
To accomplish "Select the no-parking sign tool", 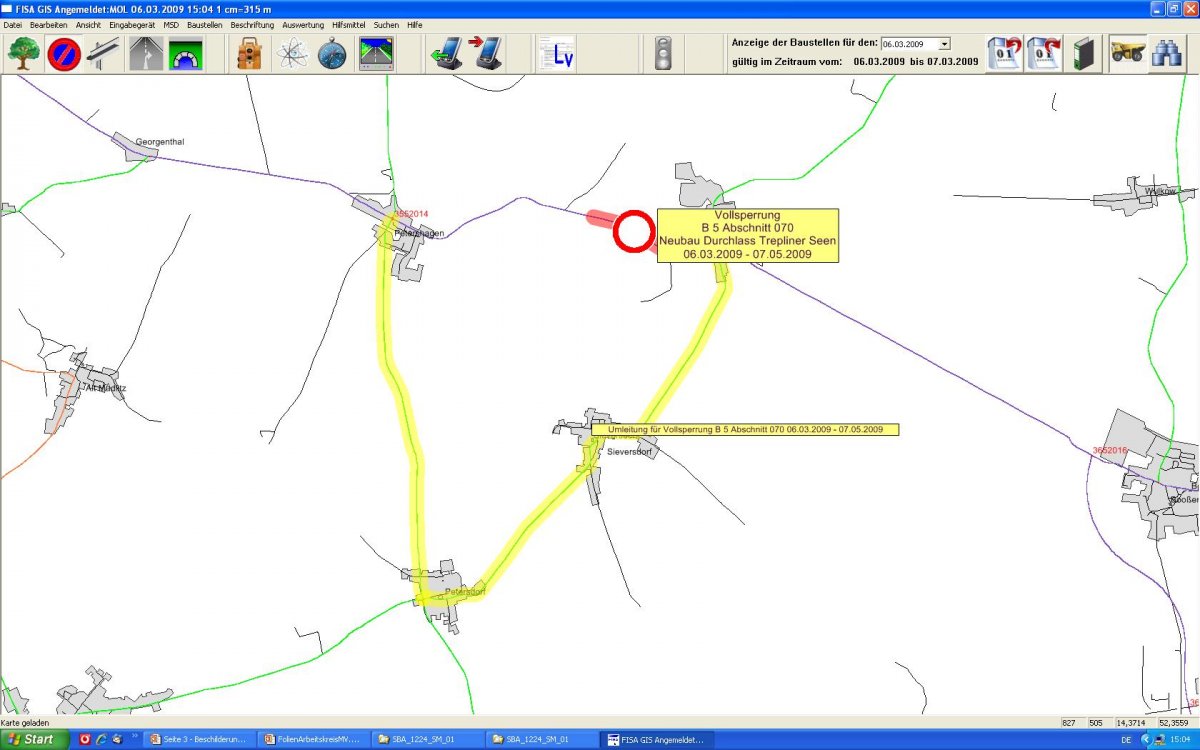I will point(64,53).
